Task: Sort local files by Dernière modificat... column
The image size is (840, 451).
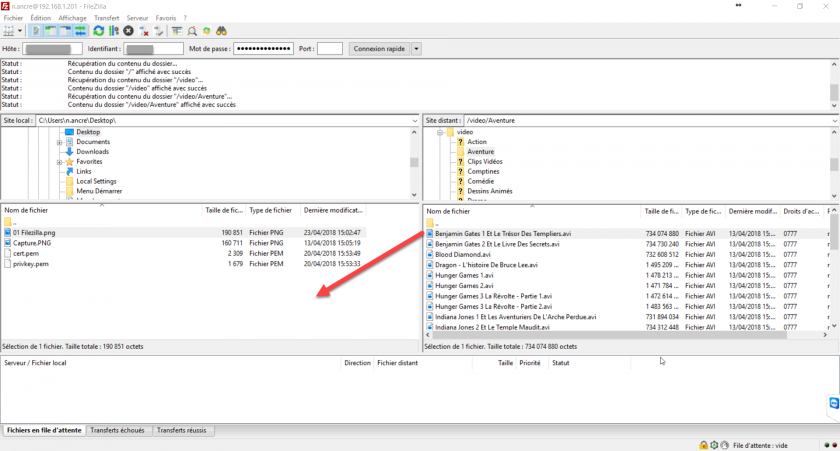Action: click(x=333, y=211)
